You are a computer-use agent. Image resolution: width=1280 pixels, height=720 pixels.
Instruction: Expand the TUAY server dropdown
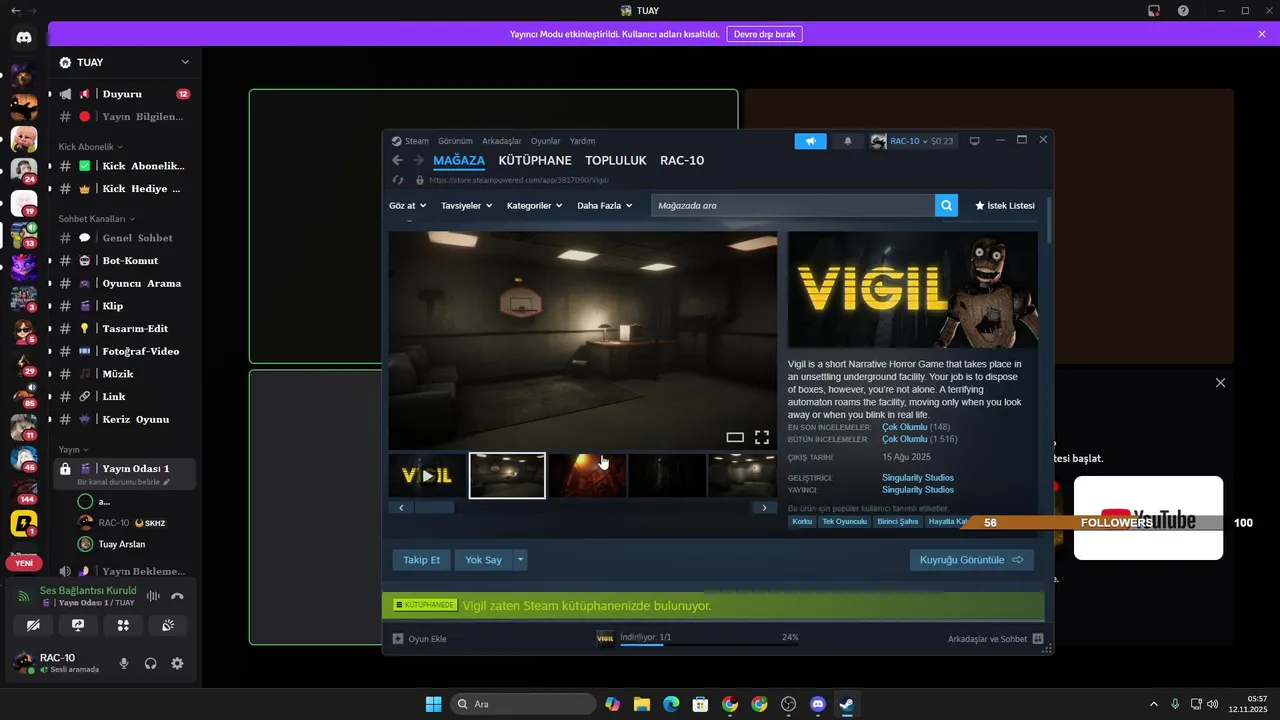tap(185, 62)
